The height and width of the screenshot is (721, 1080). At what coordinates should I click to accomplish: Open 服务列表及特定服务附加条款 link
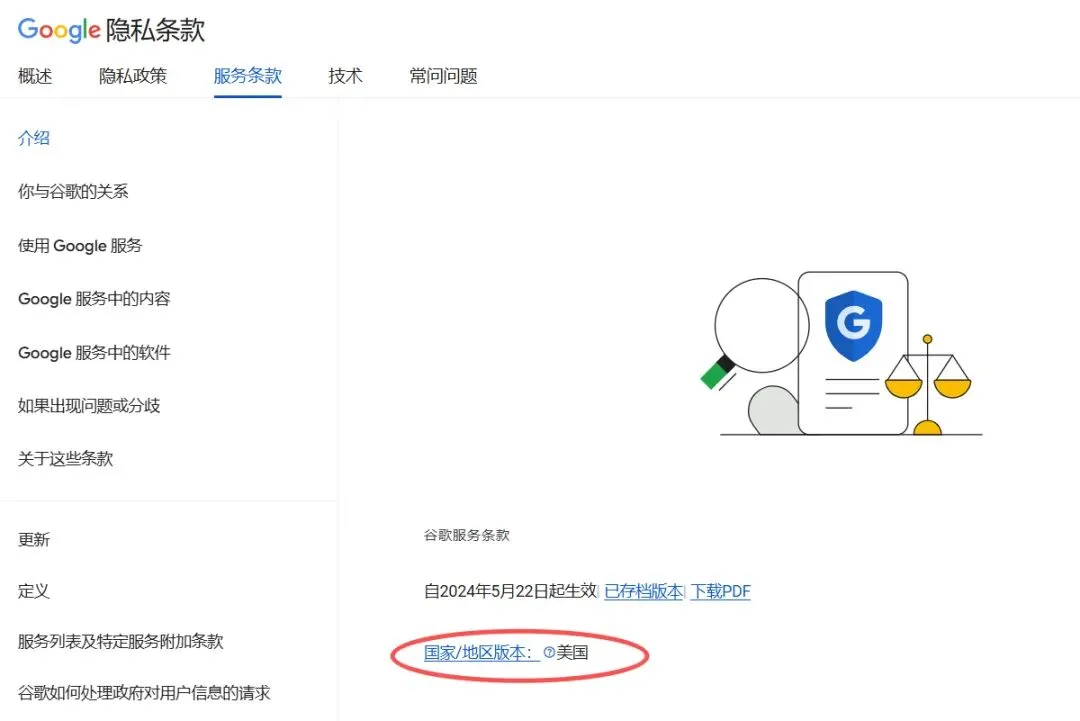pos(121,641)
